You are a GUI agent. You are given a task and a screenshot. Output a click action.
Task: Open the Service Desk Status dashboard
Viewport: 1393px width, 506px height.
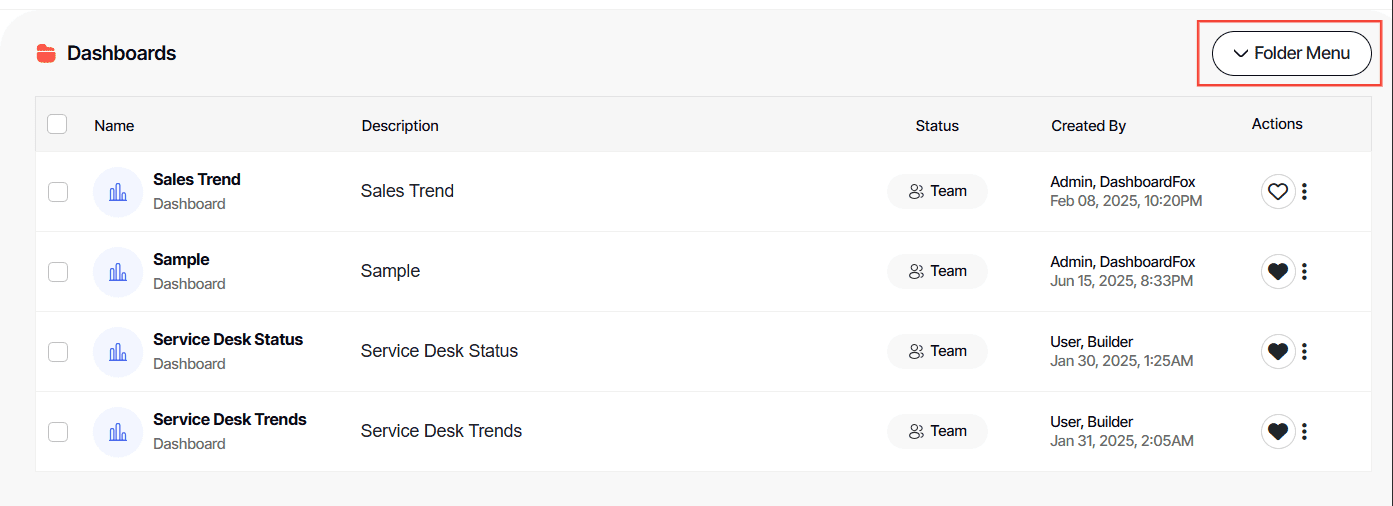(228, 340)
